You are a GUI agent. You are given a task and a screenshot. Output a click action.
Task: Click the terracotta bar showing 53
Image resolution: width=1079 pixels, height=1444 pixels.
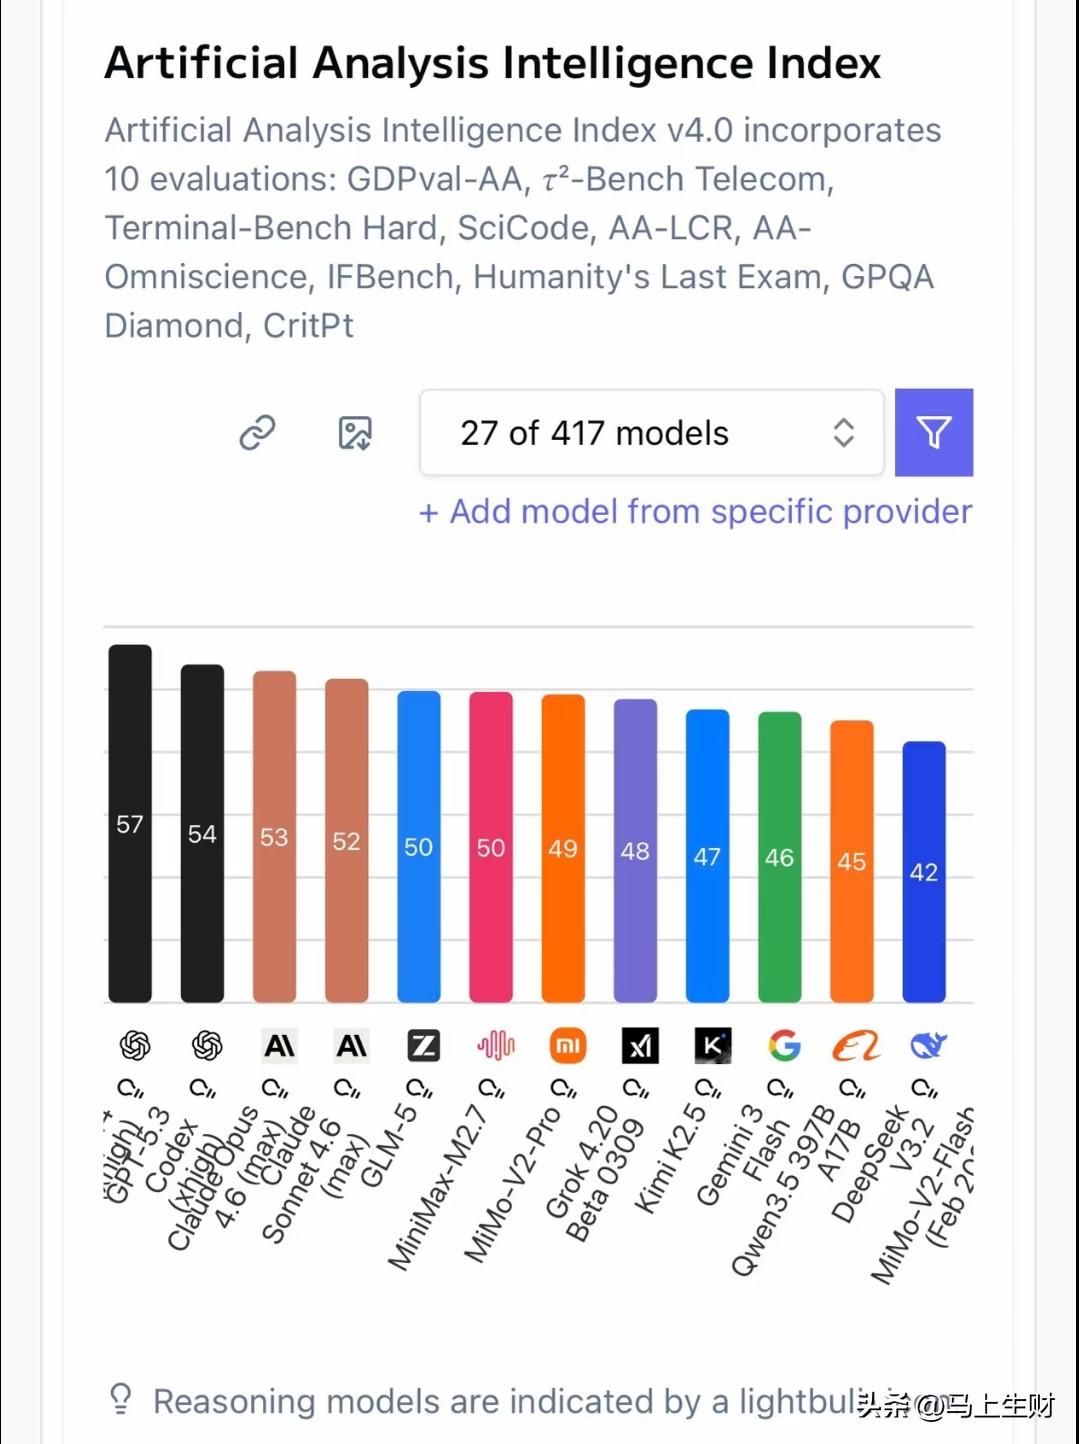click(x=274, y=837)
